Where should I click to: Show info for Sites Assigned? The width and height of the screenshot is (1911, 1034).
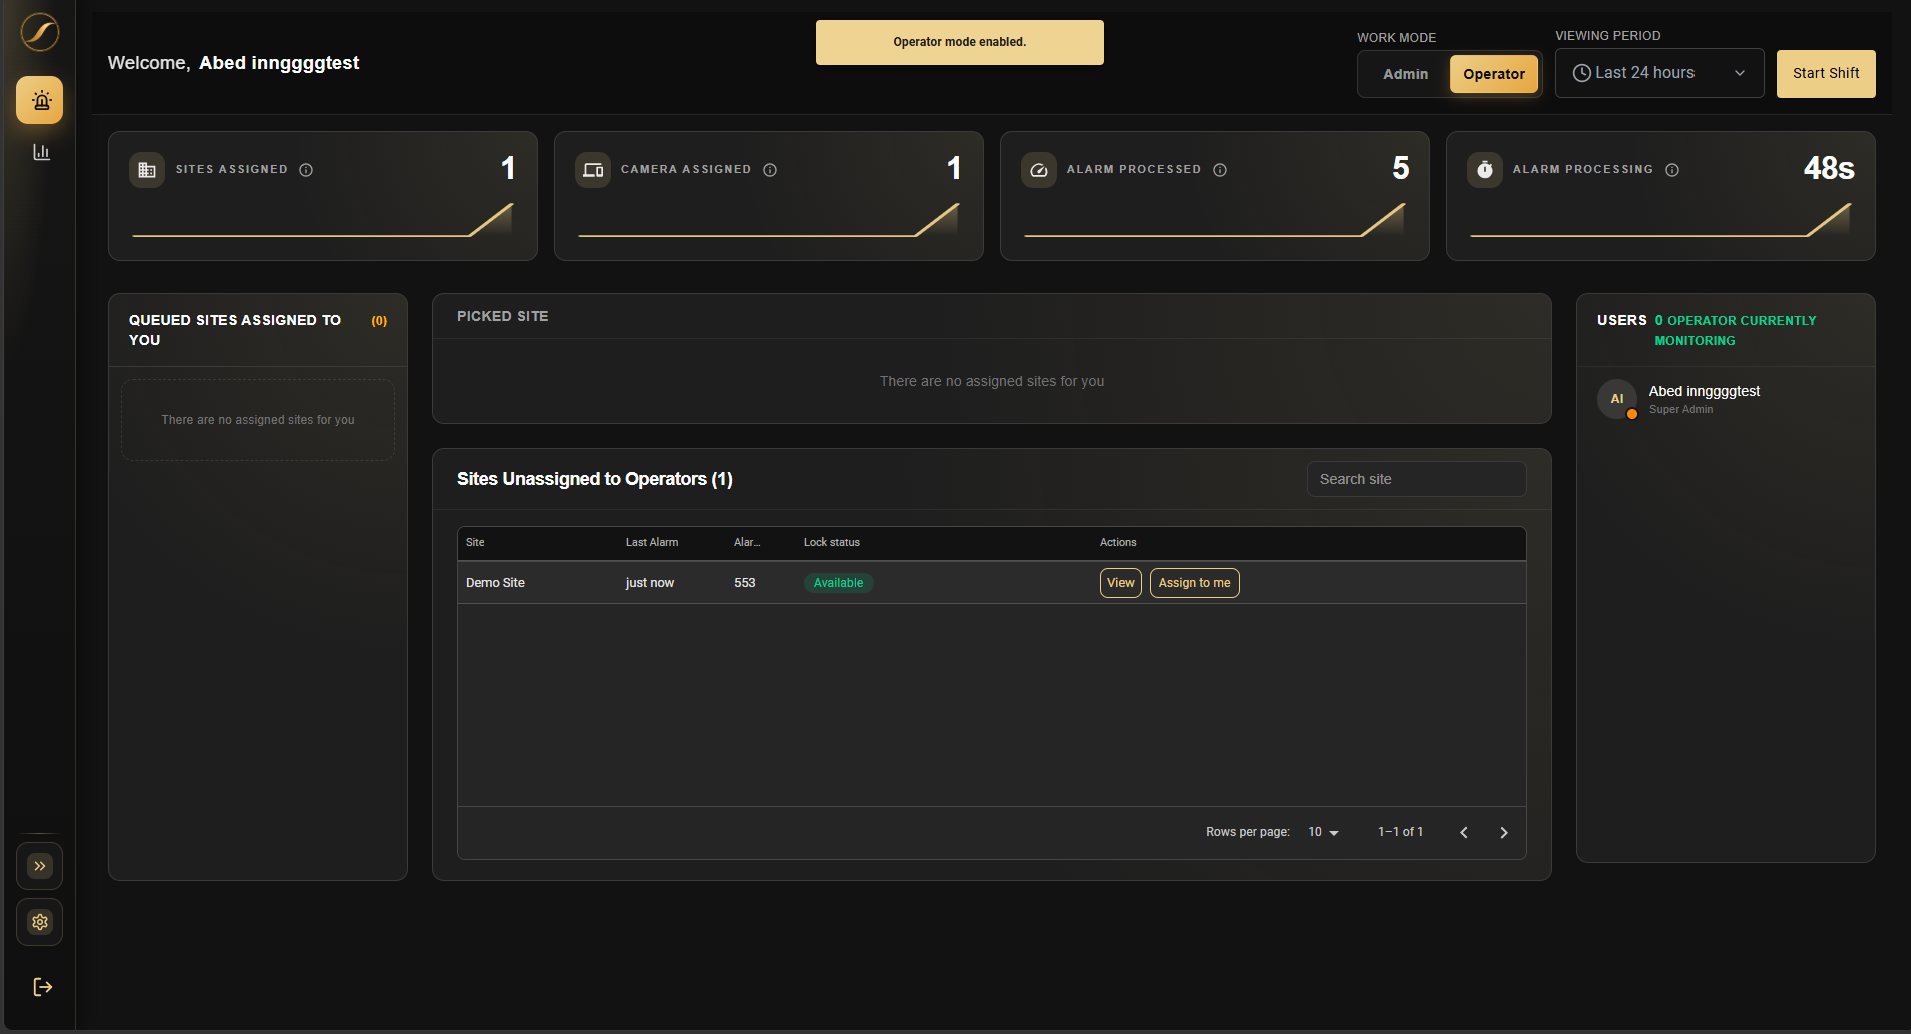306,170
